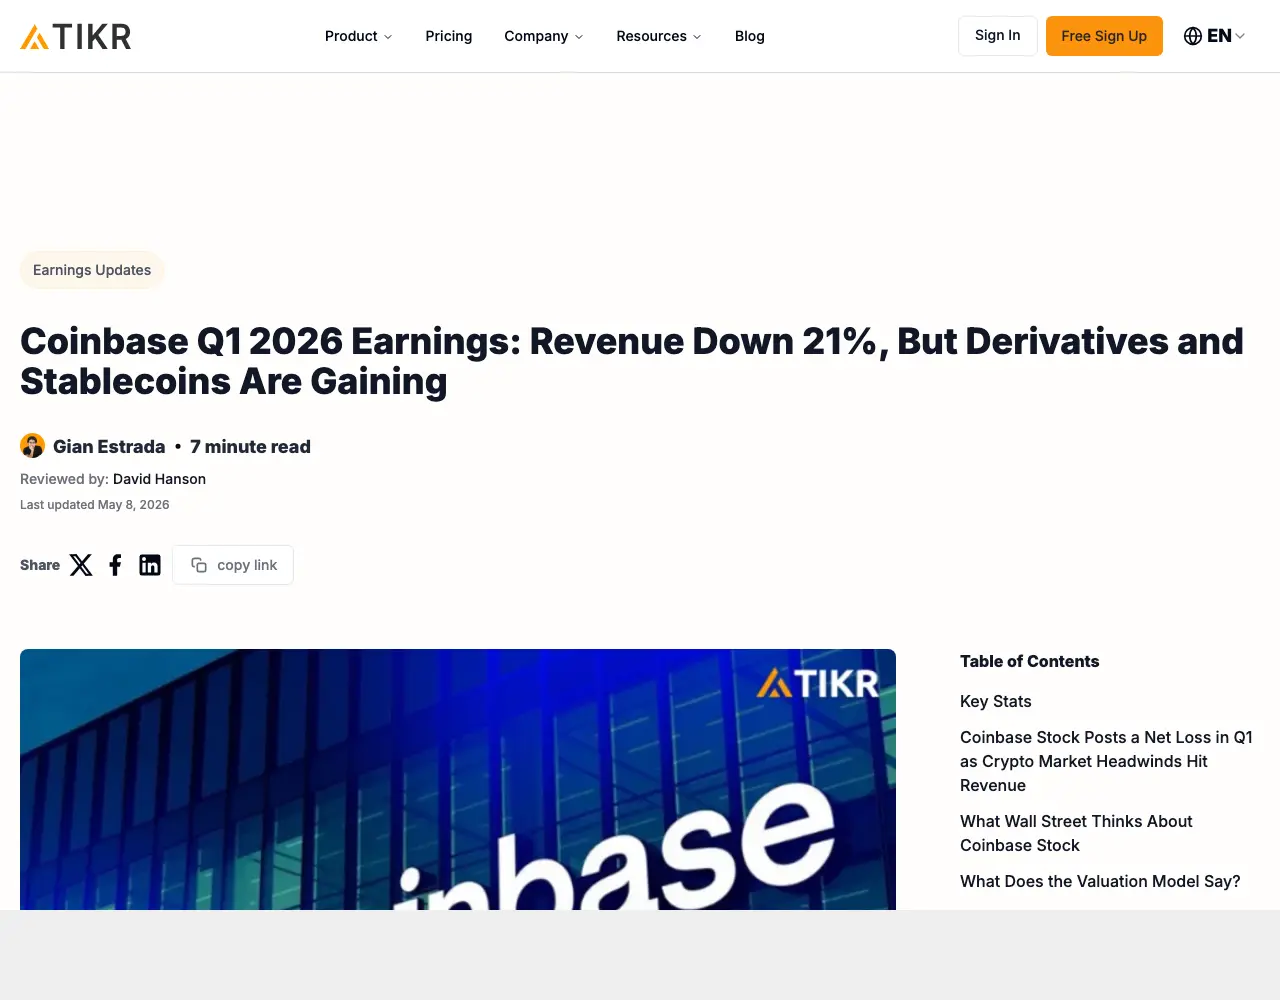
Task: Open the TIKR logo home link
Action: (76, 37)
